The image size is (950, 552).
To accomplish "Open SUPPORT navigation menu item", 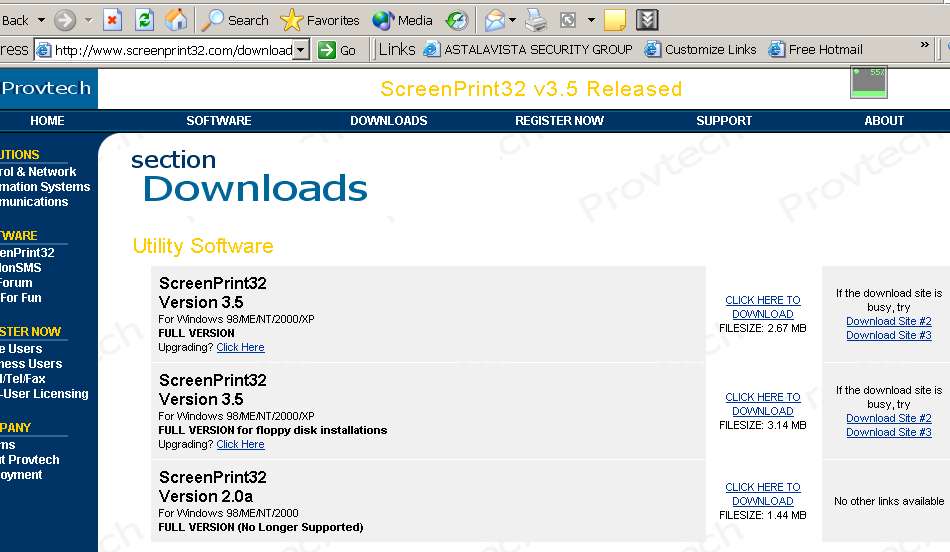I will click(724, 121).
